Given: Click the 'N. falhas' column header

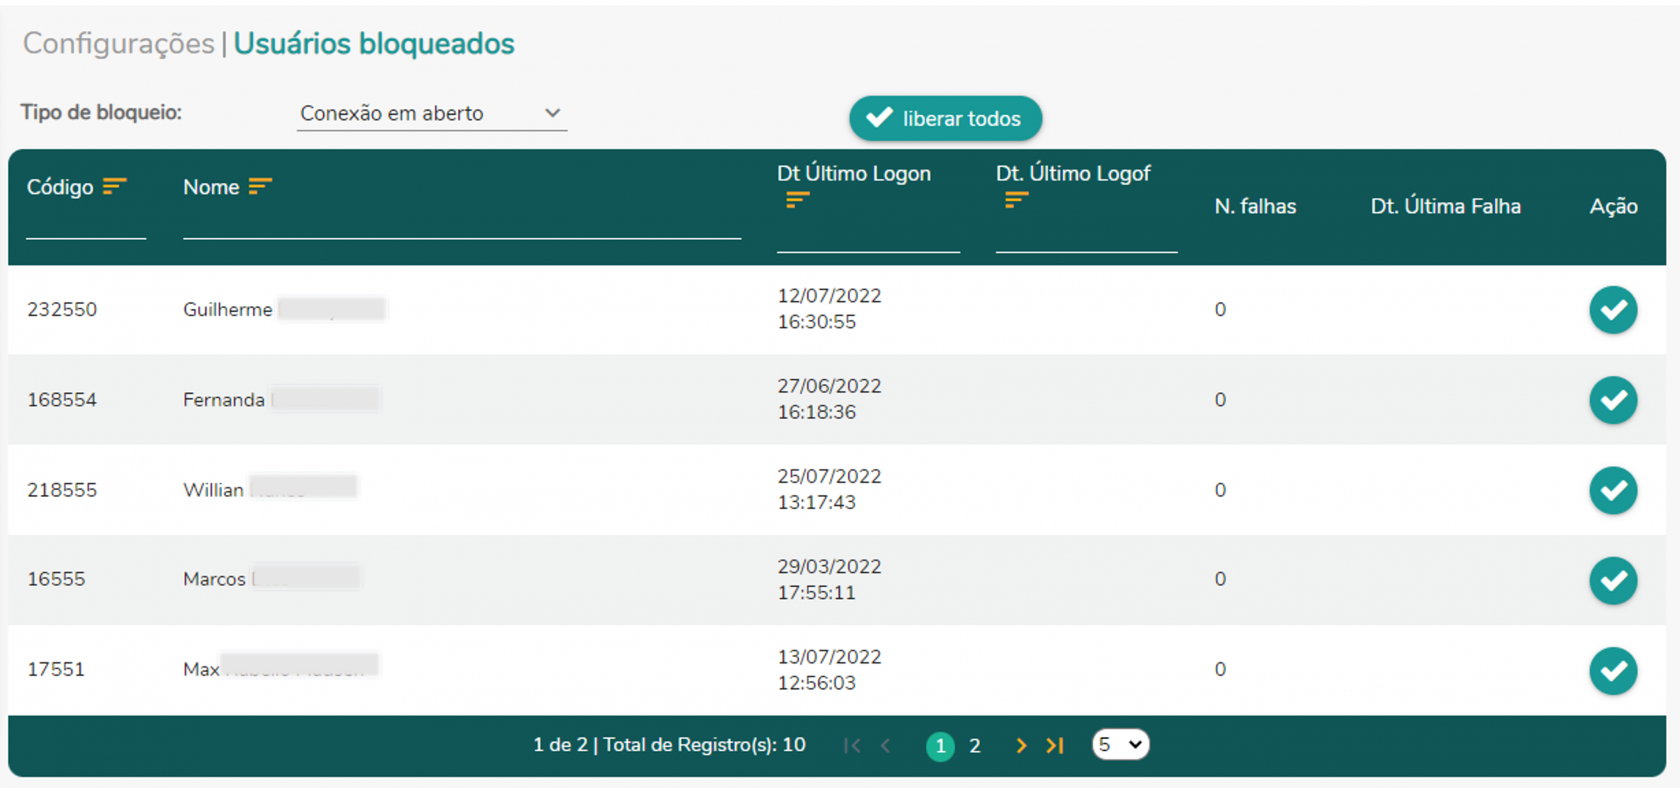Looking at the screenshot, I should point(1255,206).
